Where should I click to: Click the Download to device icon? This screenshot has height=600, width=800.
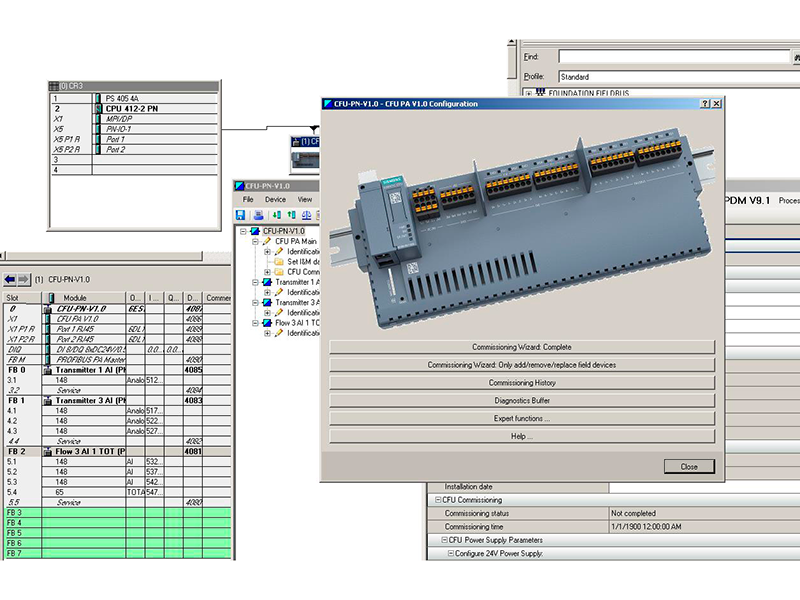277,215
